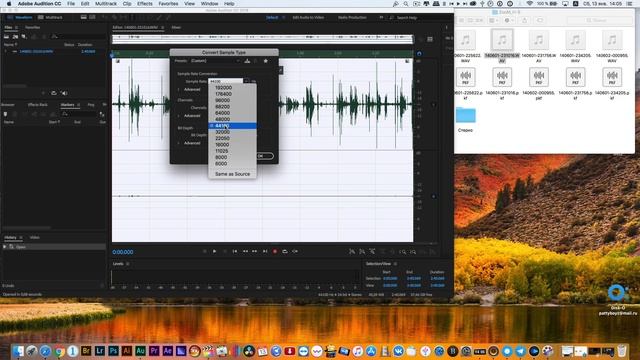Open the Window menu
Image resolution: width=640 pixels, height=360 pixels.
coord(209,4)
